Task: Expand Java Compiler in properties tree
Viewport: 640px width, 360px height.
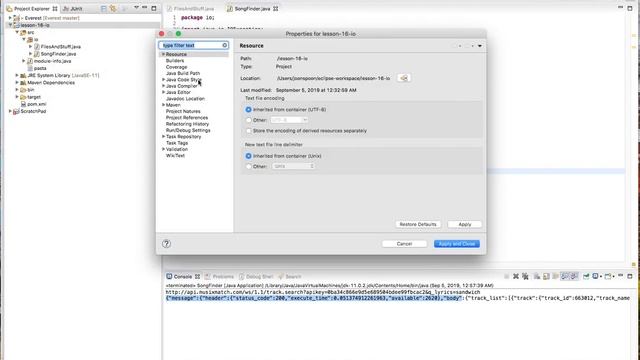Action: pos(164,86)
